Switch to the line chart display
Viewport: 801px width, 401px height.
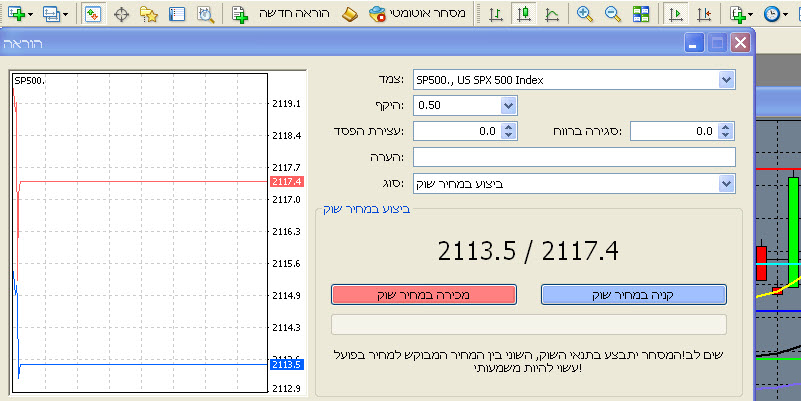coord(551,14)
